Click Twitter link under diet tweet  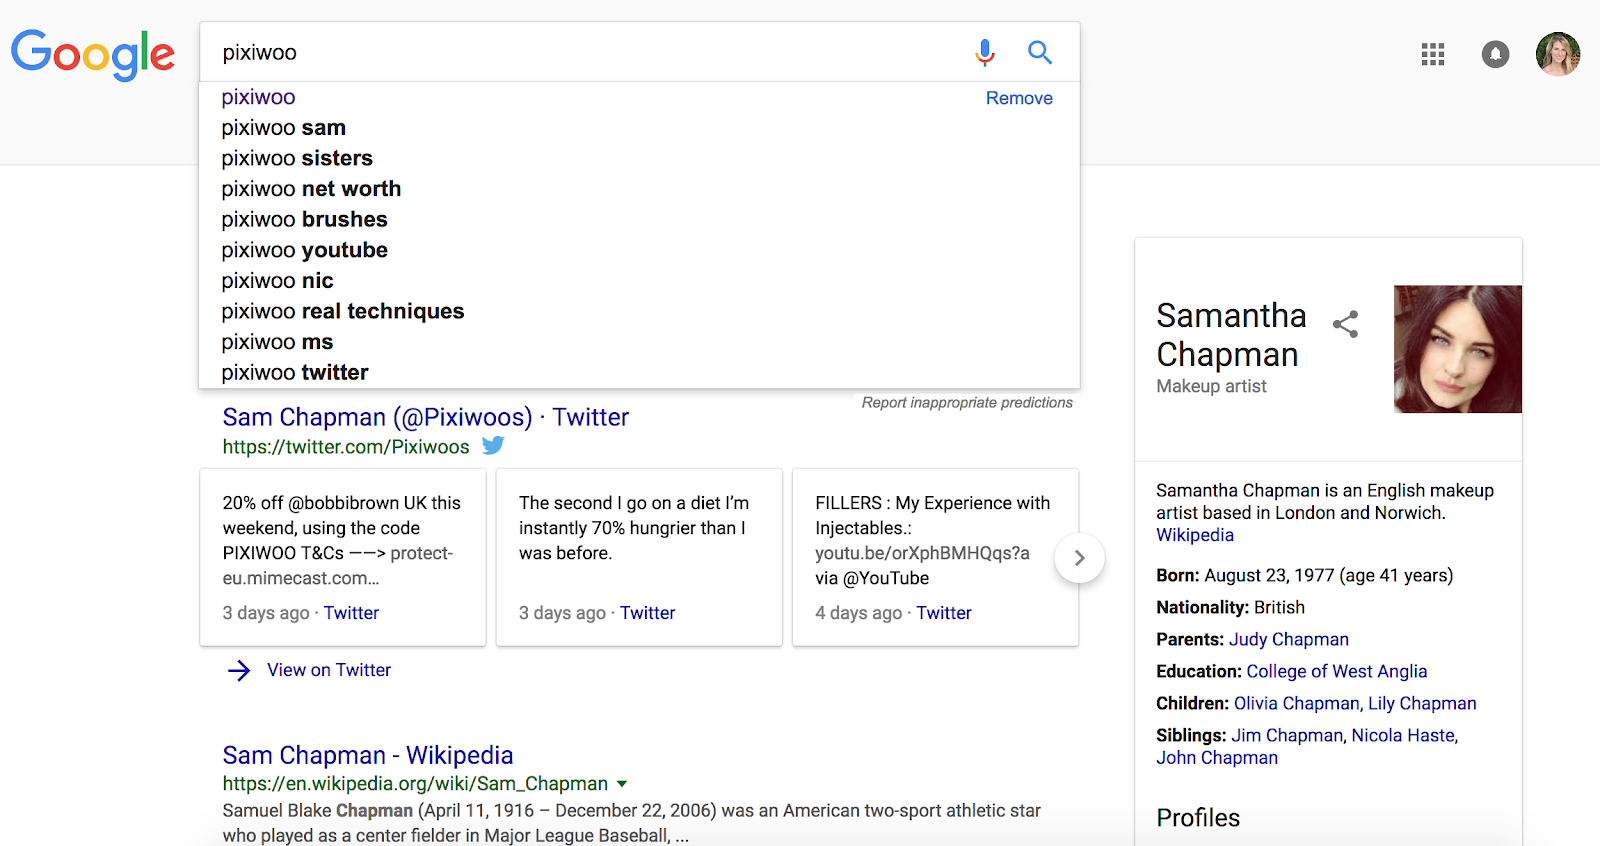[x=647, y=613]
